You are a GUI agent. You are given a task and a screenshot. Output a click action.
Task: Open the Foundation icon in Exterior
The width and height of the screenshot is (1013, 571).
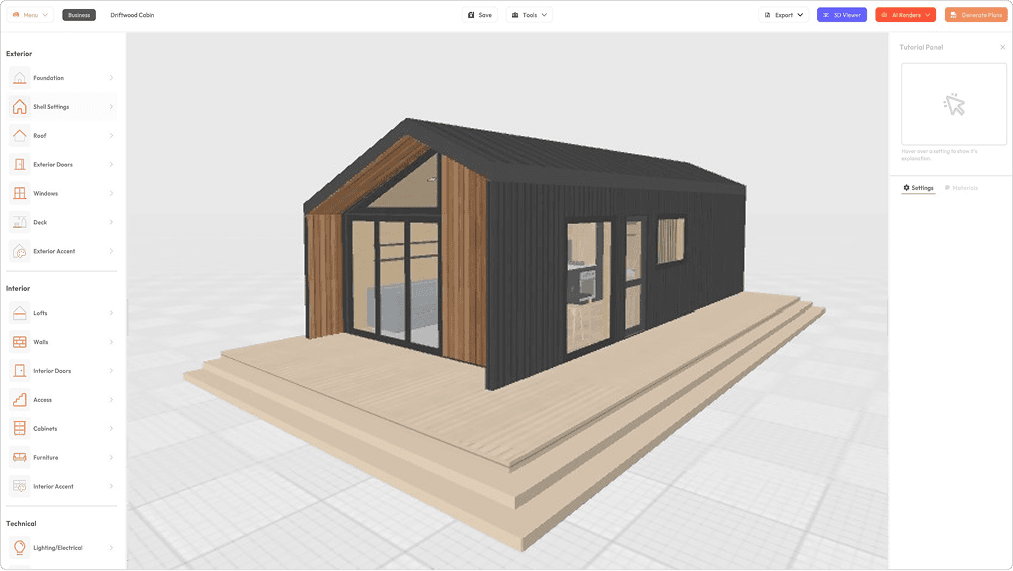point(19,78)
